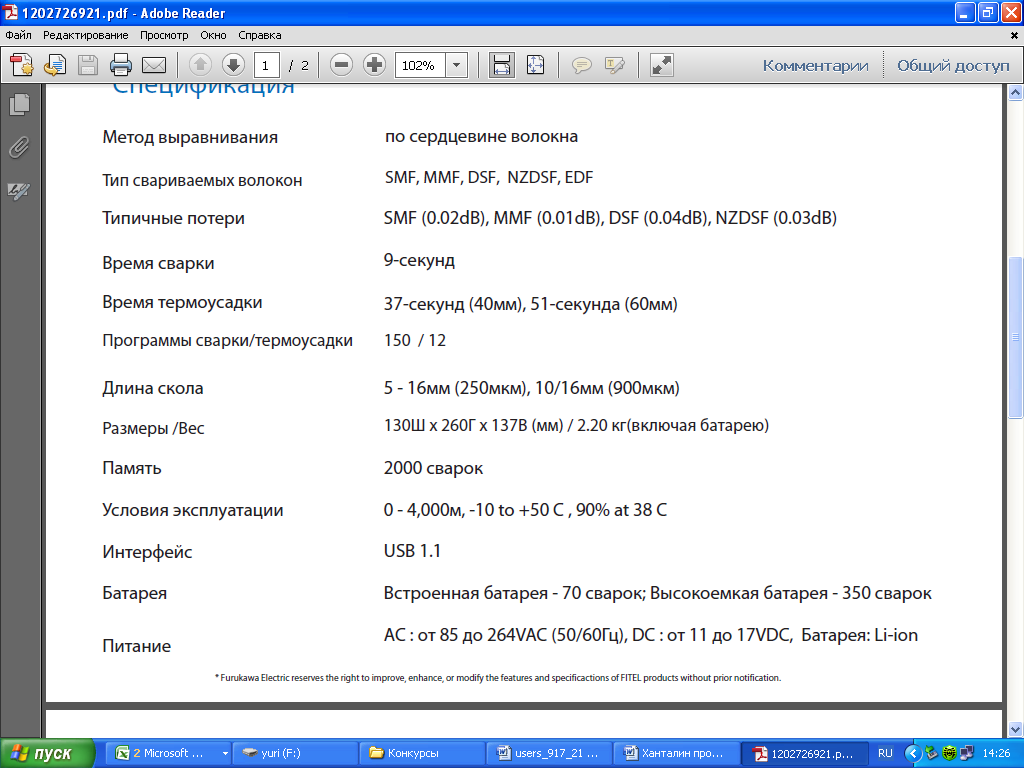Click the page number input field
Image resolution: width=1024 pixels, height=768 pixels.
(266, 65)
